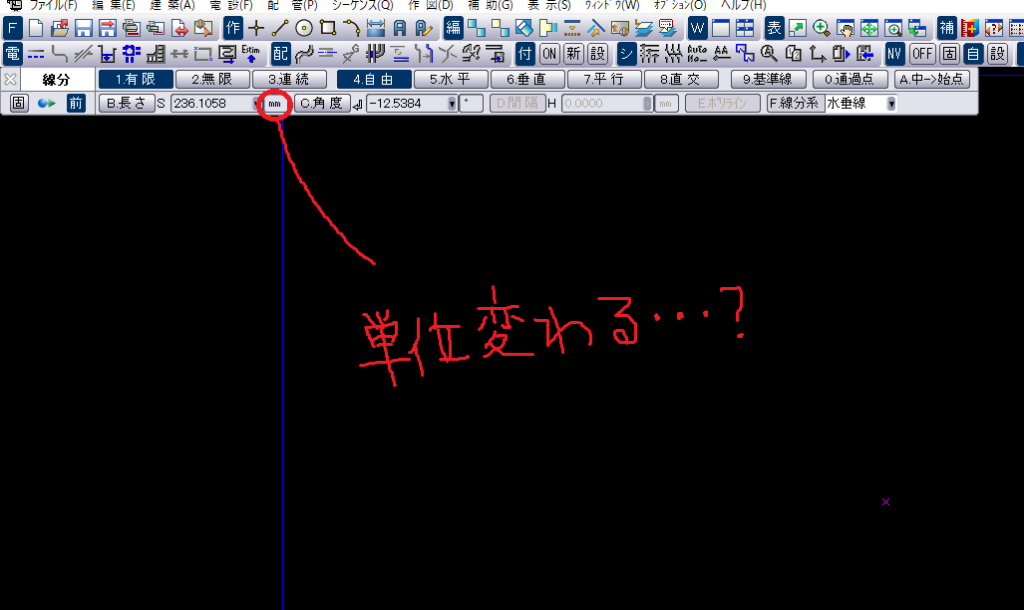Image resolution: width=1024 pixels, height=610 pixels.
Task: Switch to the 電 electrical toolbar mode
Action: point(12,54)
